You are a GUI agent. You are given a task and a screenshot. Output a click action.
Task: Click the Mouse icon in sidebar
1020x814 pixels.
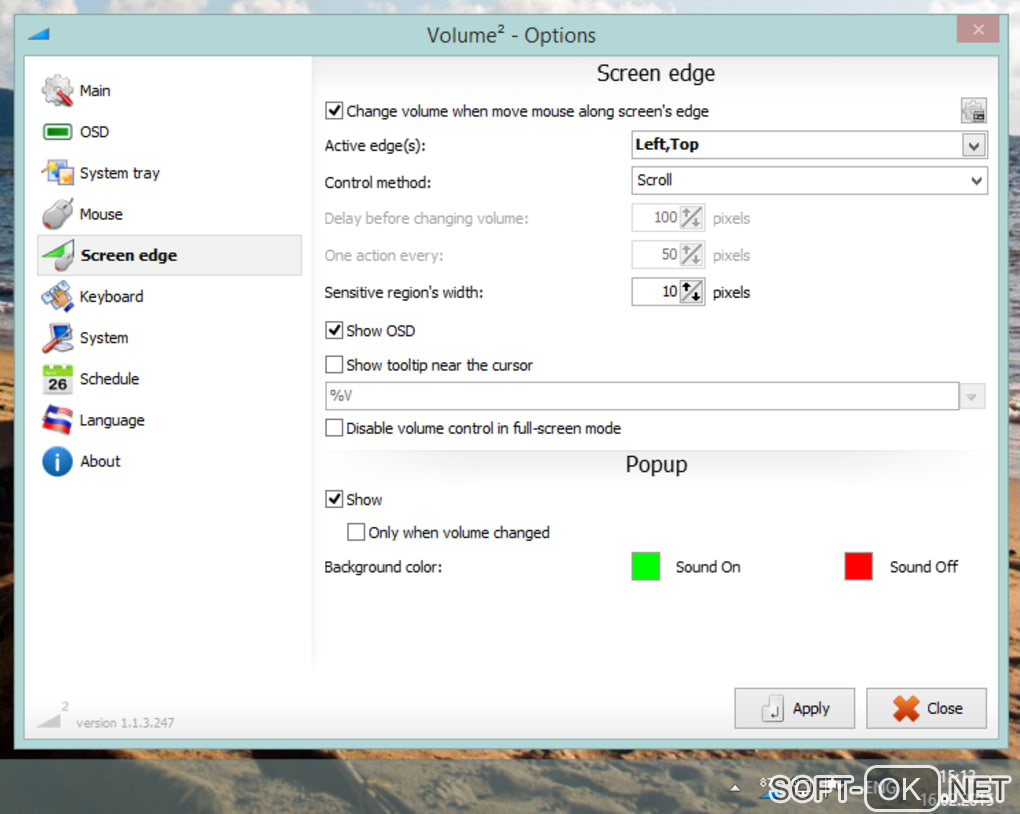tap(57, 214)
